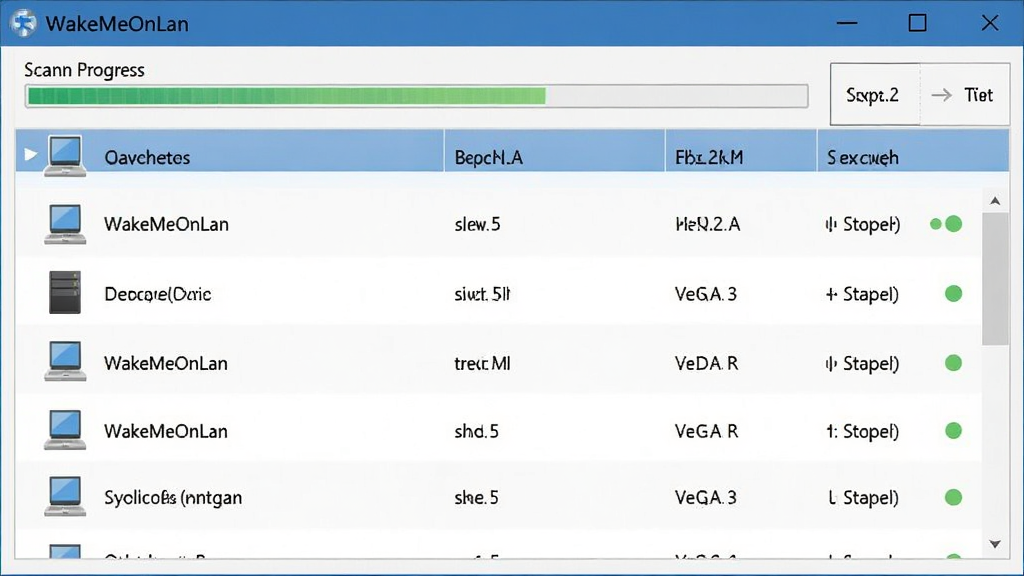Viewport: 1024px width, 576px height.
Task: Click the WakeMeOnLan app icon in the title bar
Action: pyautogui.click(x=24, y=24)
